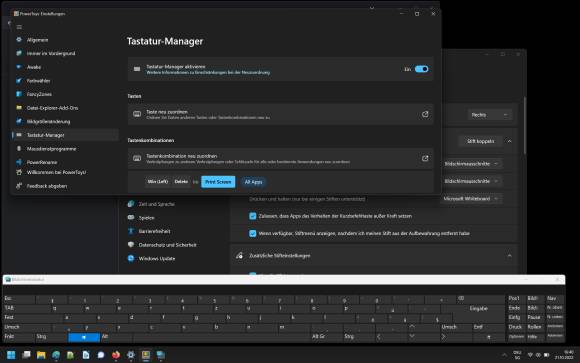Open Microsoft Edge from the taskbar
Screen dimensions: 580x363
[56, 355]
